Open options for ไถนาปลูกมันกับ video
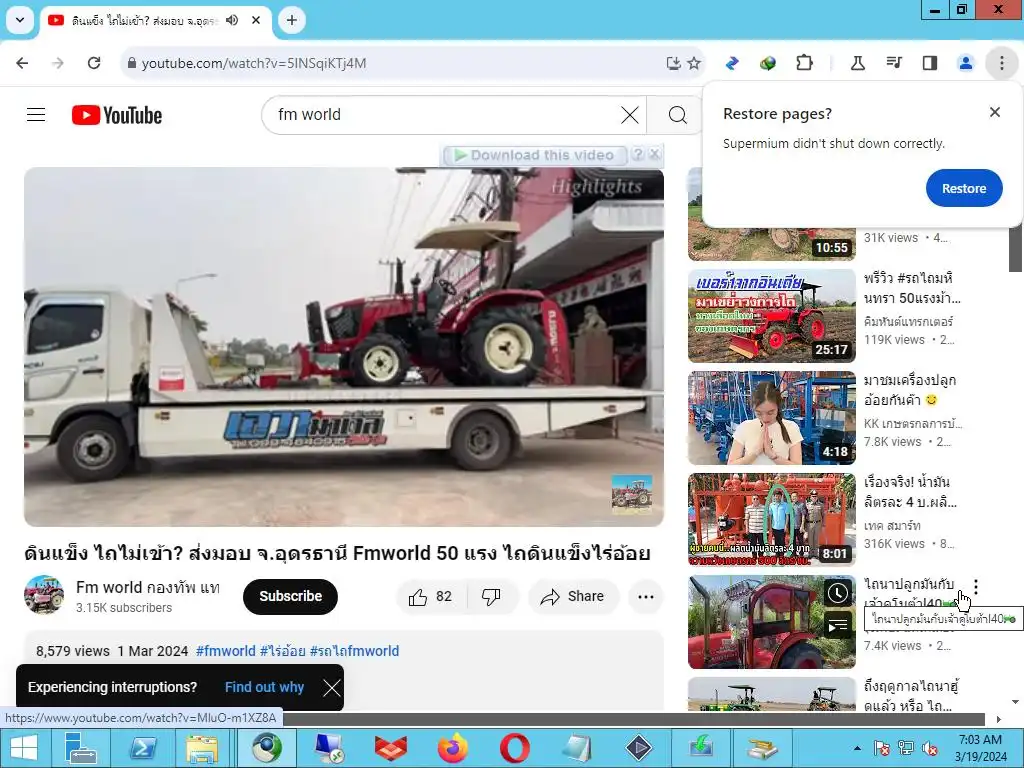The height and width of the screenshot is (768, 1024). tap(976, 586)
